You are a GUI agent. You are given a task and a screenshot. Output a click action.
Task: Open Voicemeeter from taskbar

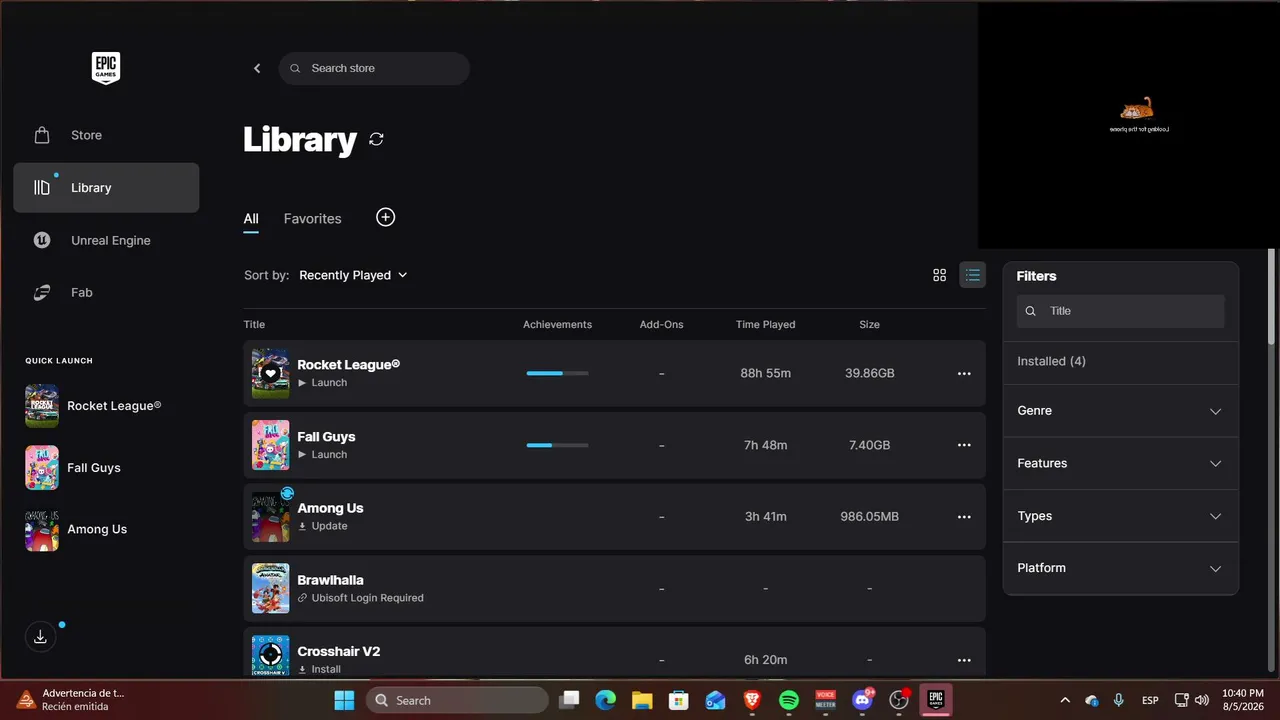pos(826,700)
